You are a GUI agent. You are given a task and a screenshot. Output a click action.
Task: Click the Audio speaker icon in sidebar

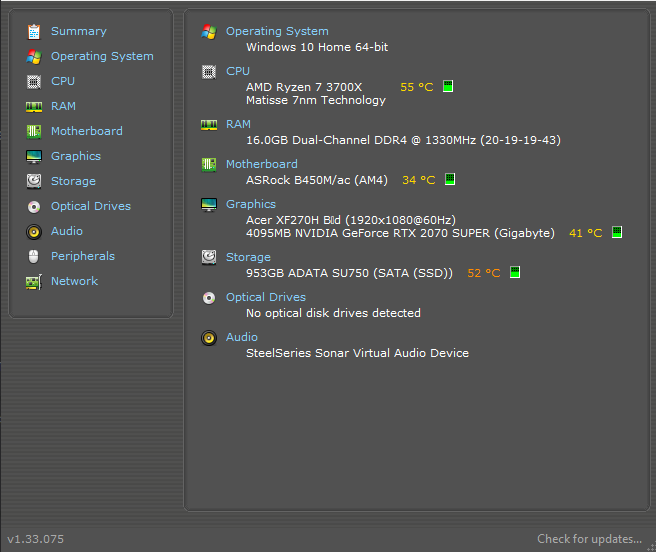click(34, 231)
